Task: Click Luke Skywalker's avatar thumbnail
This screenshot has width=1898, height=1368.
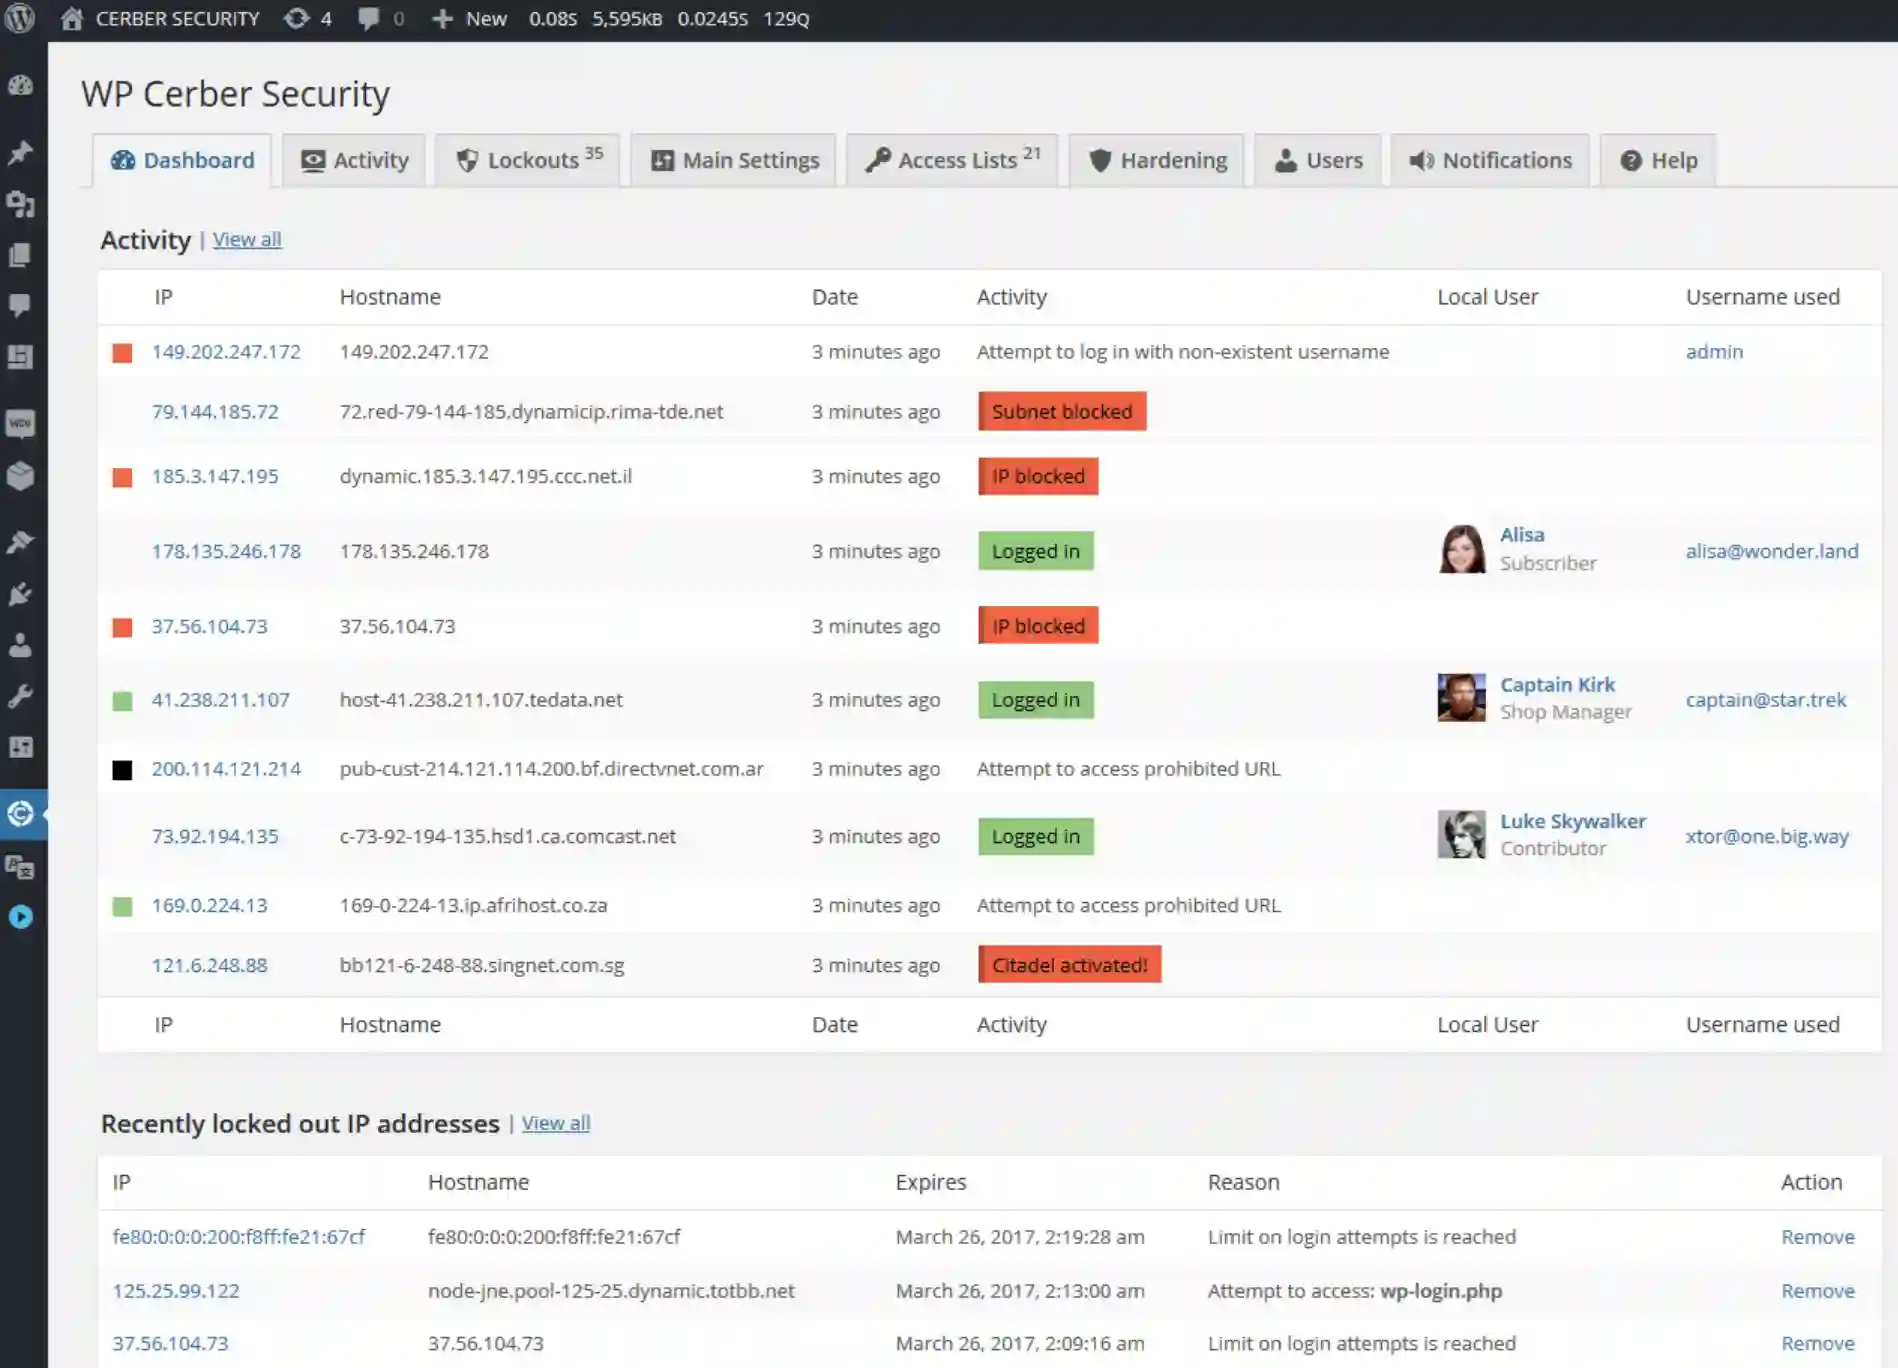Action: 1462,834
